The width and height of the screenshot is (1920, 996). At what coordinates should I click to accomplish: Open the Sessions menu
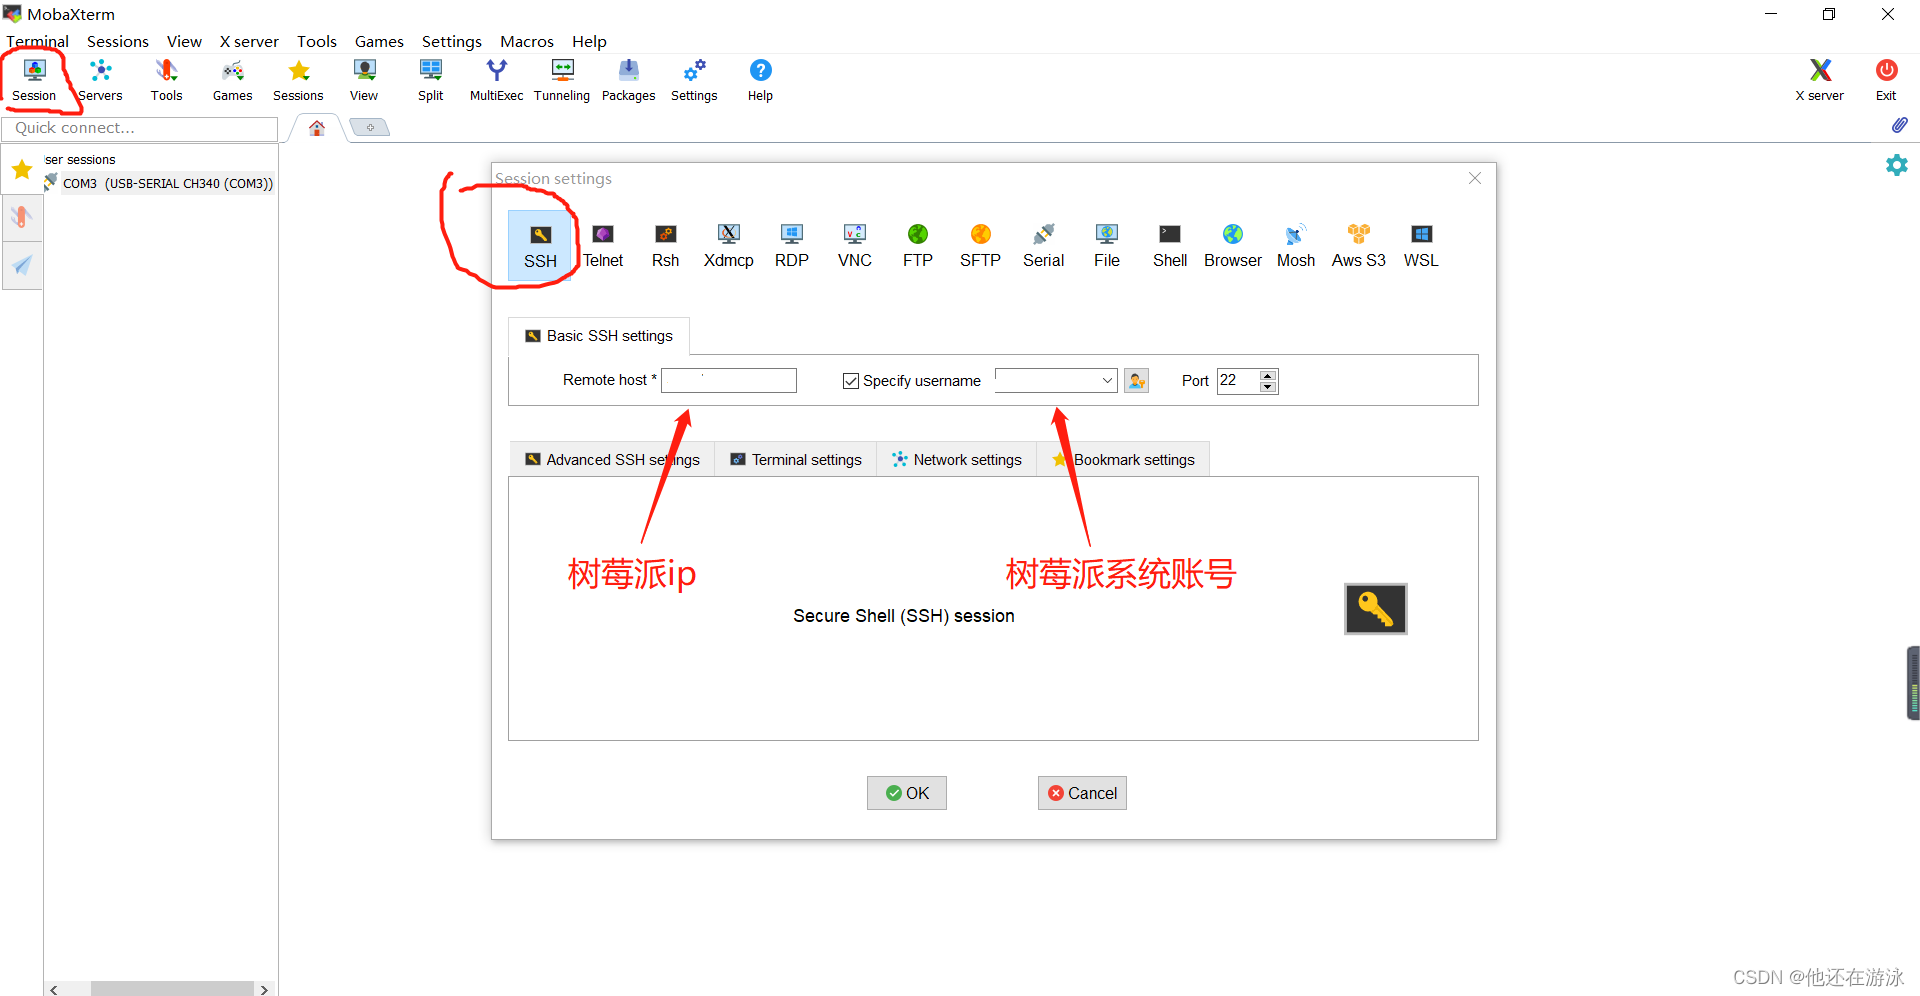point(118,41)
